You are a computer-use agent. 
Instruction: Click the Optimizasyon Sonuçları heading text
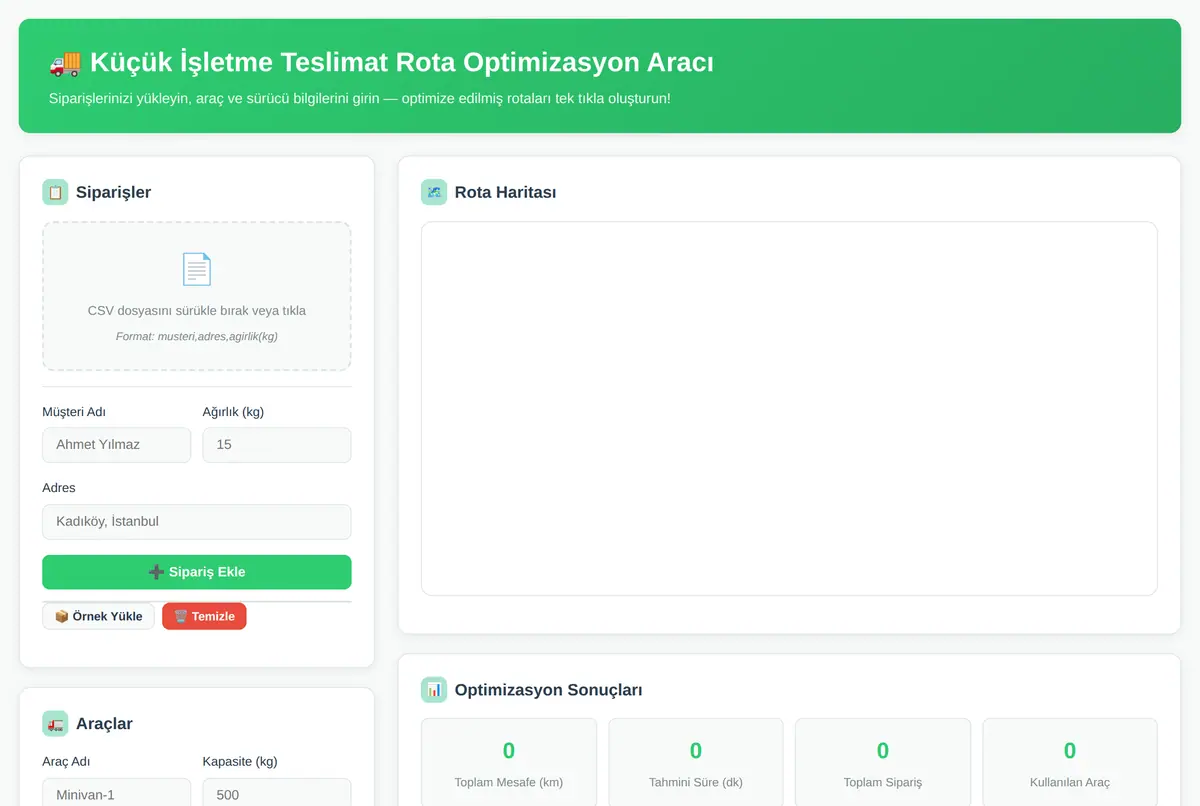[548, 689]
